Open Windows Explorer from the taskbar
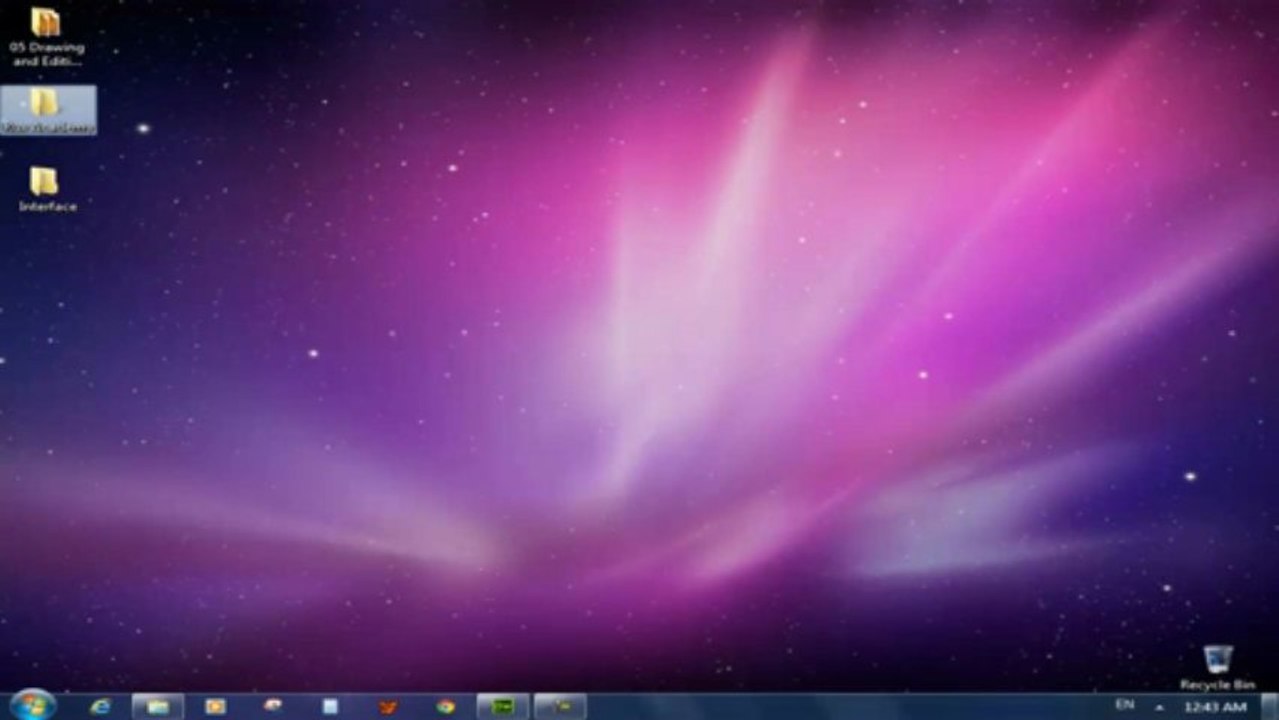The width and height of the screenshot is (1279, 720). pos(158,707)
